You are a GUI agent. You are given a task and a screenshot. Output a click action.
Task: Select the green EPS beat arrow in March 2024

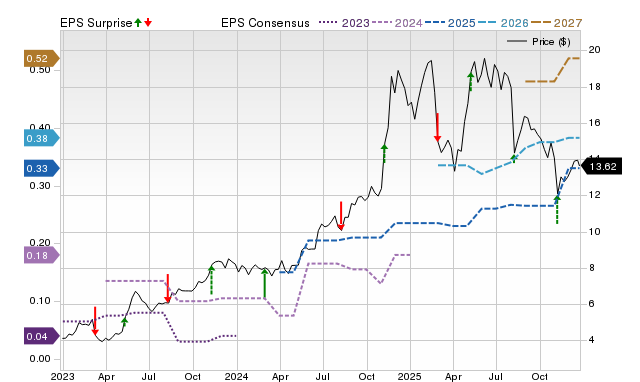click(264, 283)
